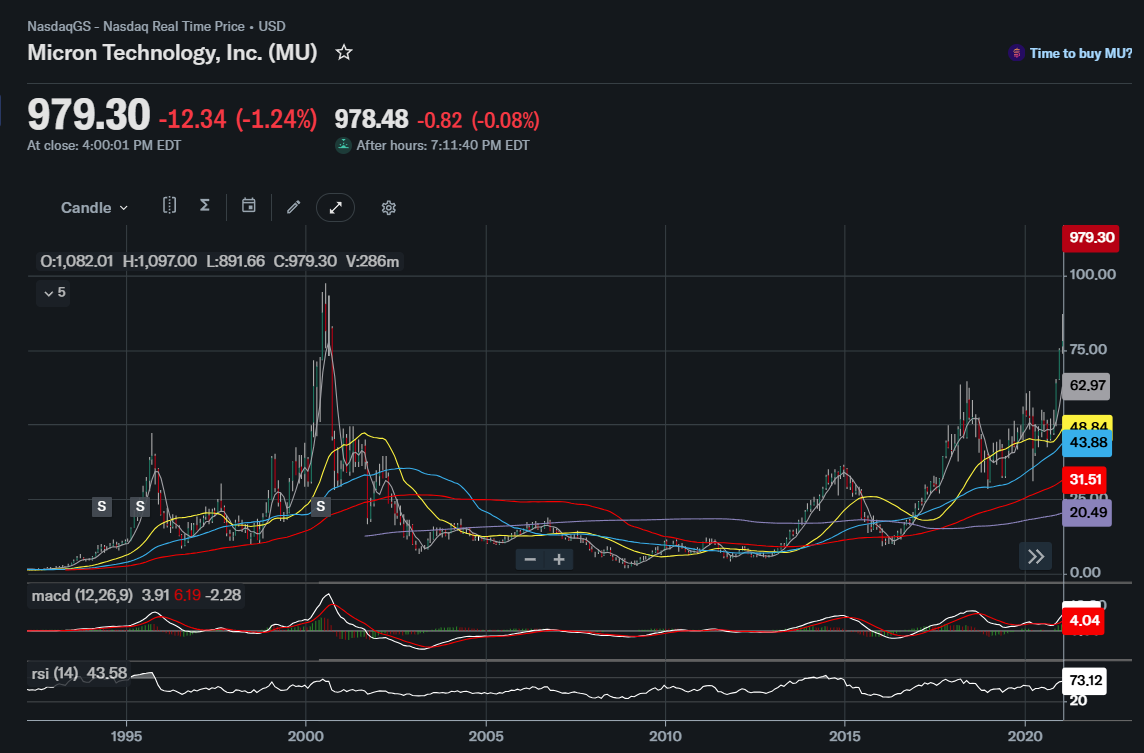Add MU to watchlist with star icon
Image resolution: width=1144 pixels, height=753 pixels.
click(x=344, y=53)
